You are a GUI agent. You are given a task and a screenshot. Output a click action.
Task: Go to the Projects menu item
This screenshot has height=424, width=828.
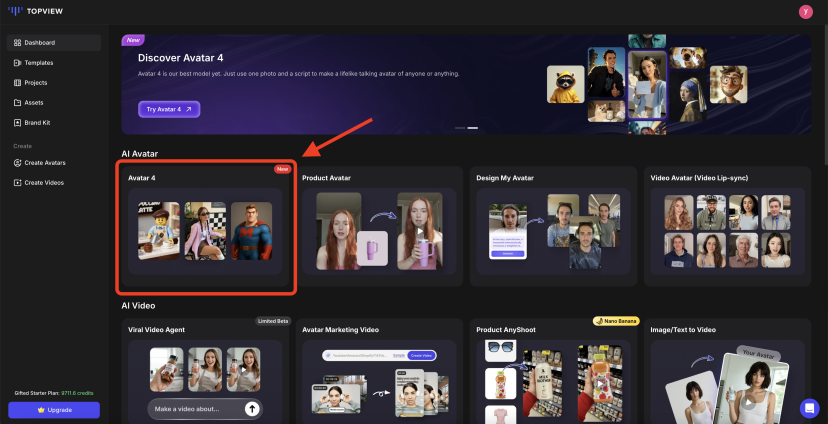click(36, 83)
